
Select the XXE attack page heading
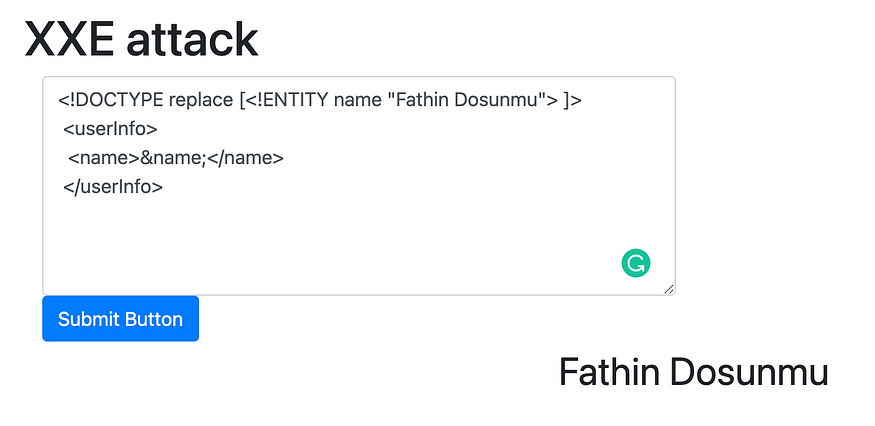(141, 39)
